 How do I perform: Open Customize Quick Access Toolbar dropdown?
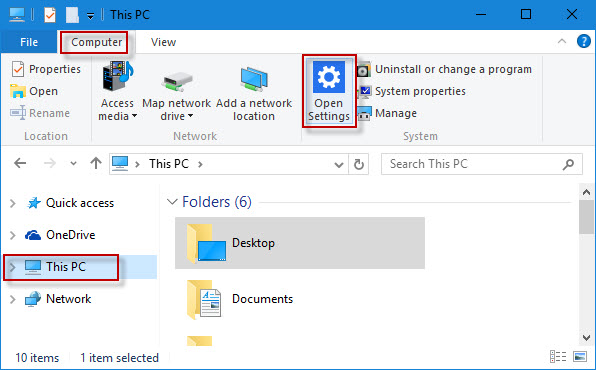point(90,16)
